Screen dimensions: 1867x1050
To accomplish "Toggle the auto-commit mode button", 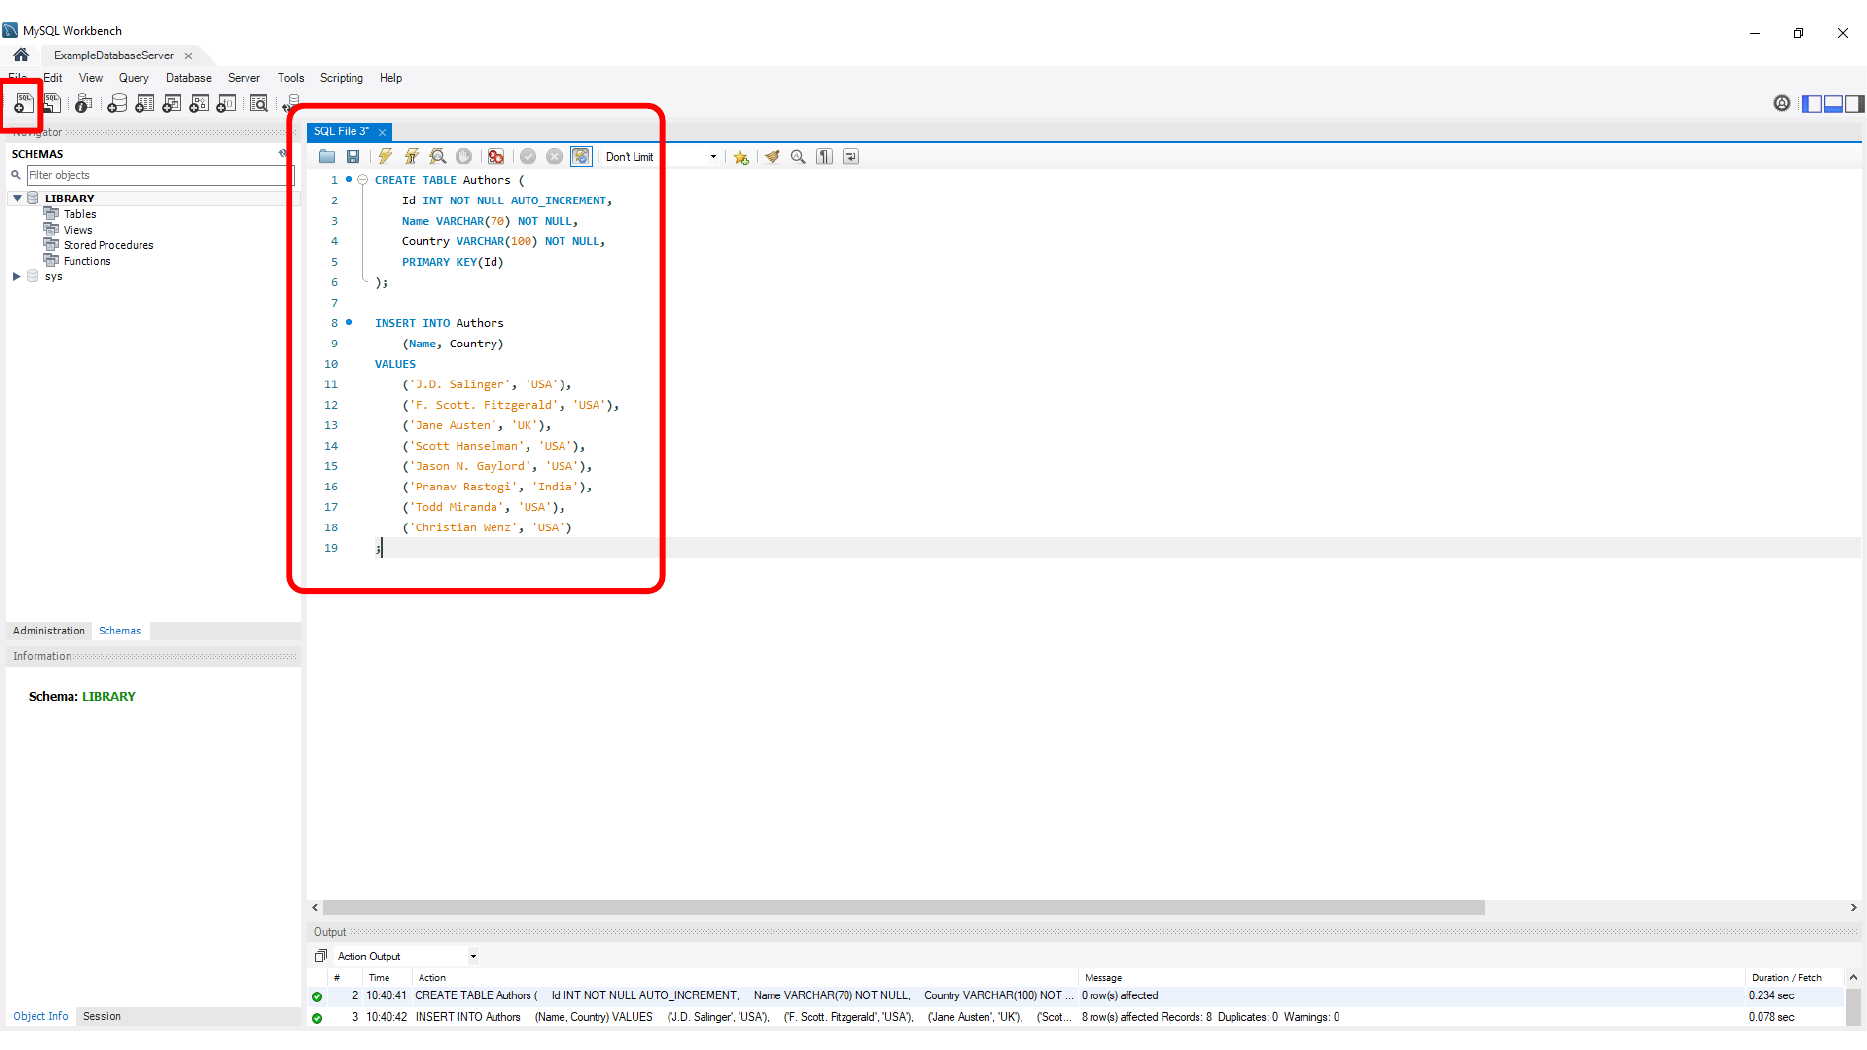I will coord(581,156).
